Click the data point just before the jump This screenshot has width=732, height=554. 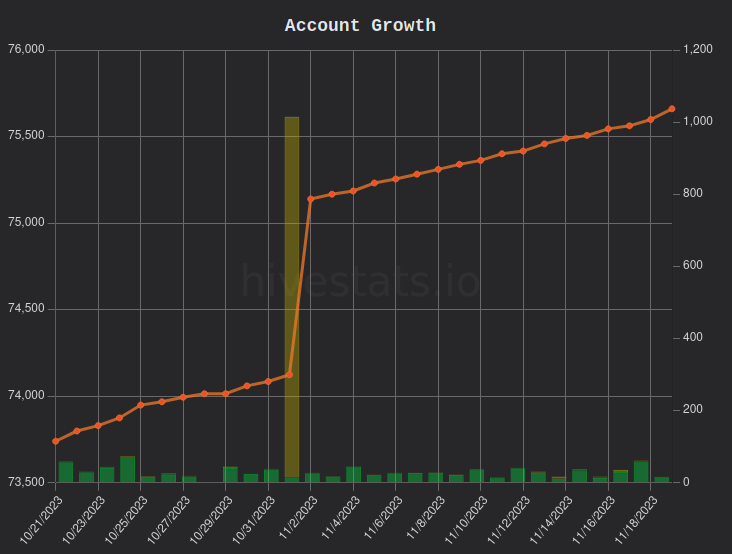point(289,375)
